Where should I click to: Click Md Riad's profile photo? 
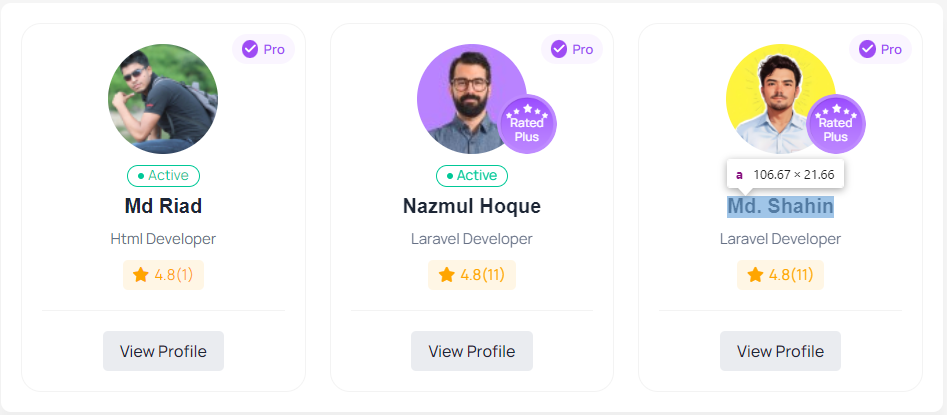[163, 98]
